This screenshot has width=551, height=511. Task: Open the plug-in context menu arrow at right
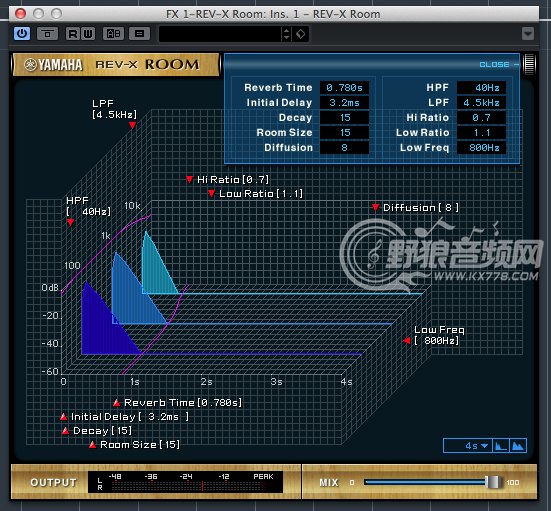[x=527, y=34]
